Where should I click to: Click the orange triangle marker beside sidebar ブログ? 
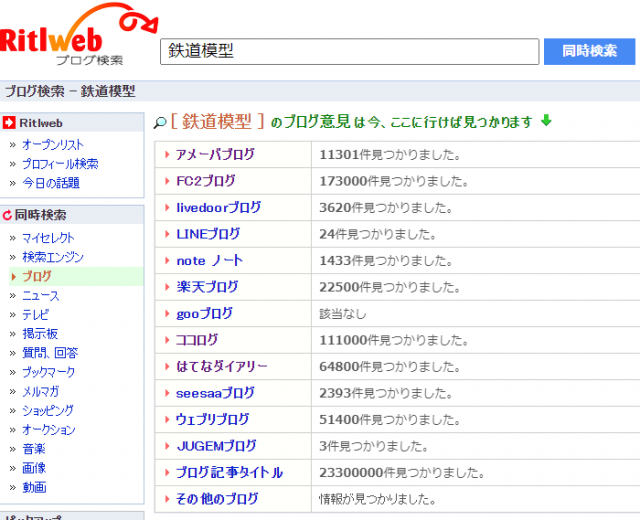pos(14,277)
